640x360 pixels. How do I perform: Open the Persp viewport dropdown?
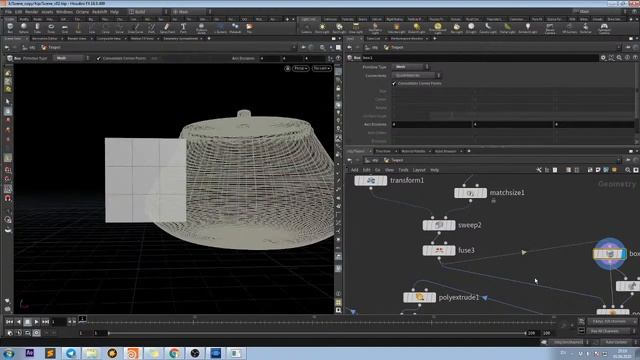point(300,68)
